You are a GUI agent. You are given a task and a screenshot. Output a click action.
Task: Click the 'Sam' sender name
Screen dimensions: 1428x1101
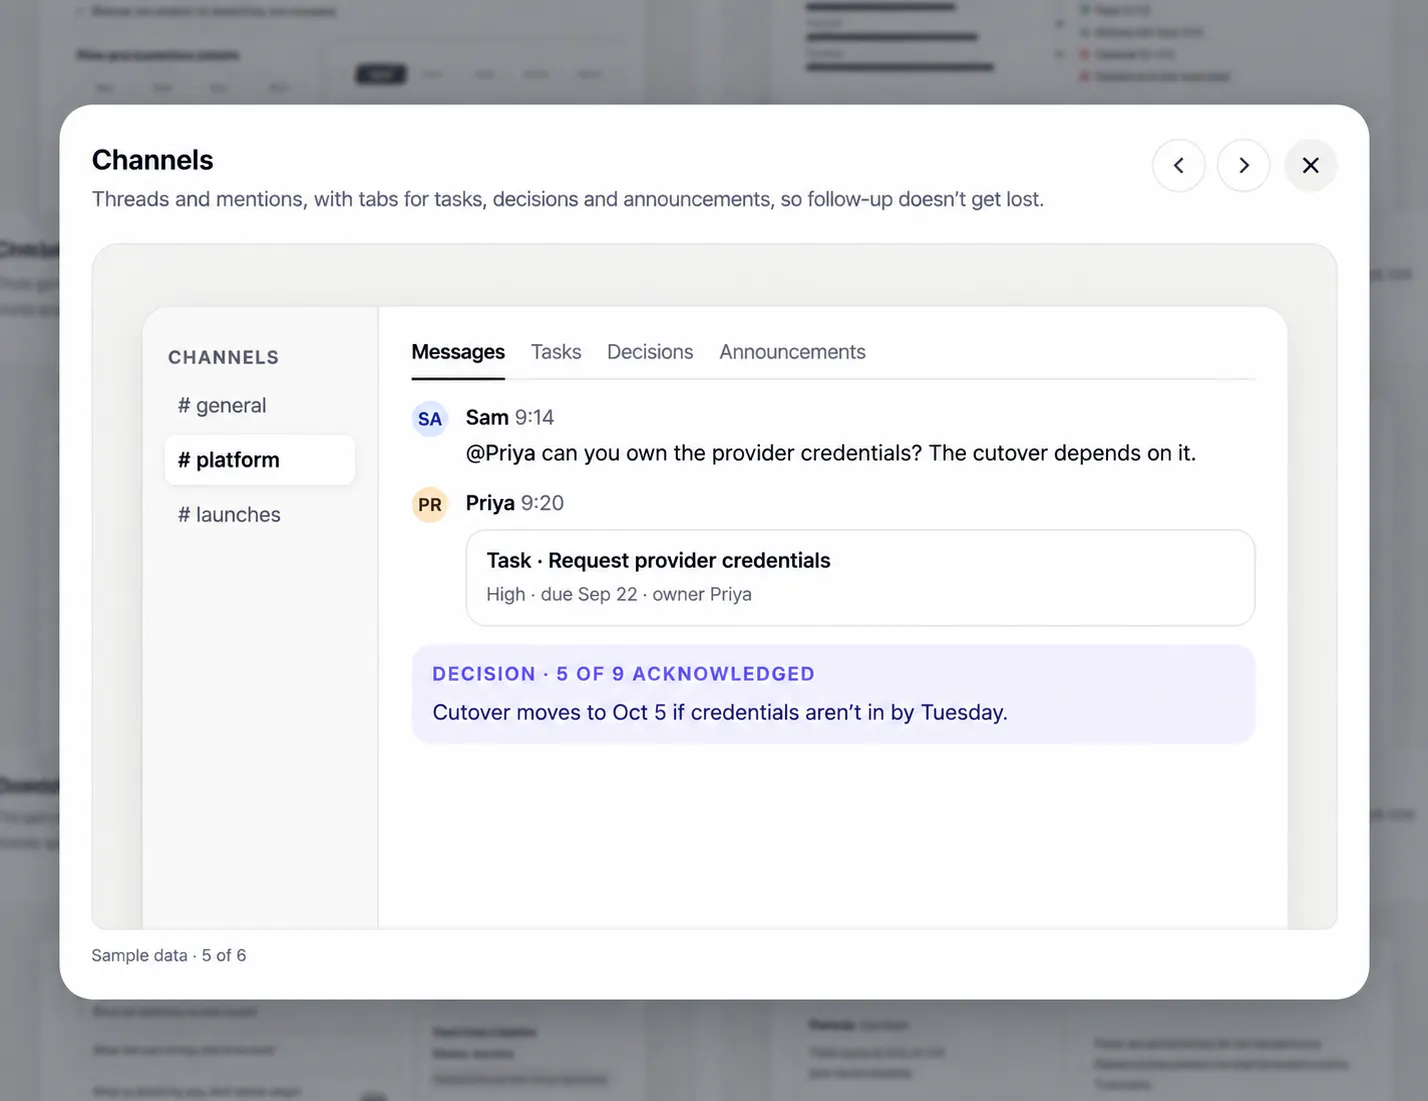coord(487,418)
